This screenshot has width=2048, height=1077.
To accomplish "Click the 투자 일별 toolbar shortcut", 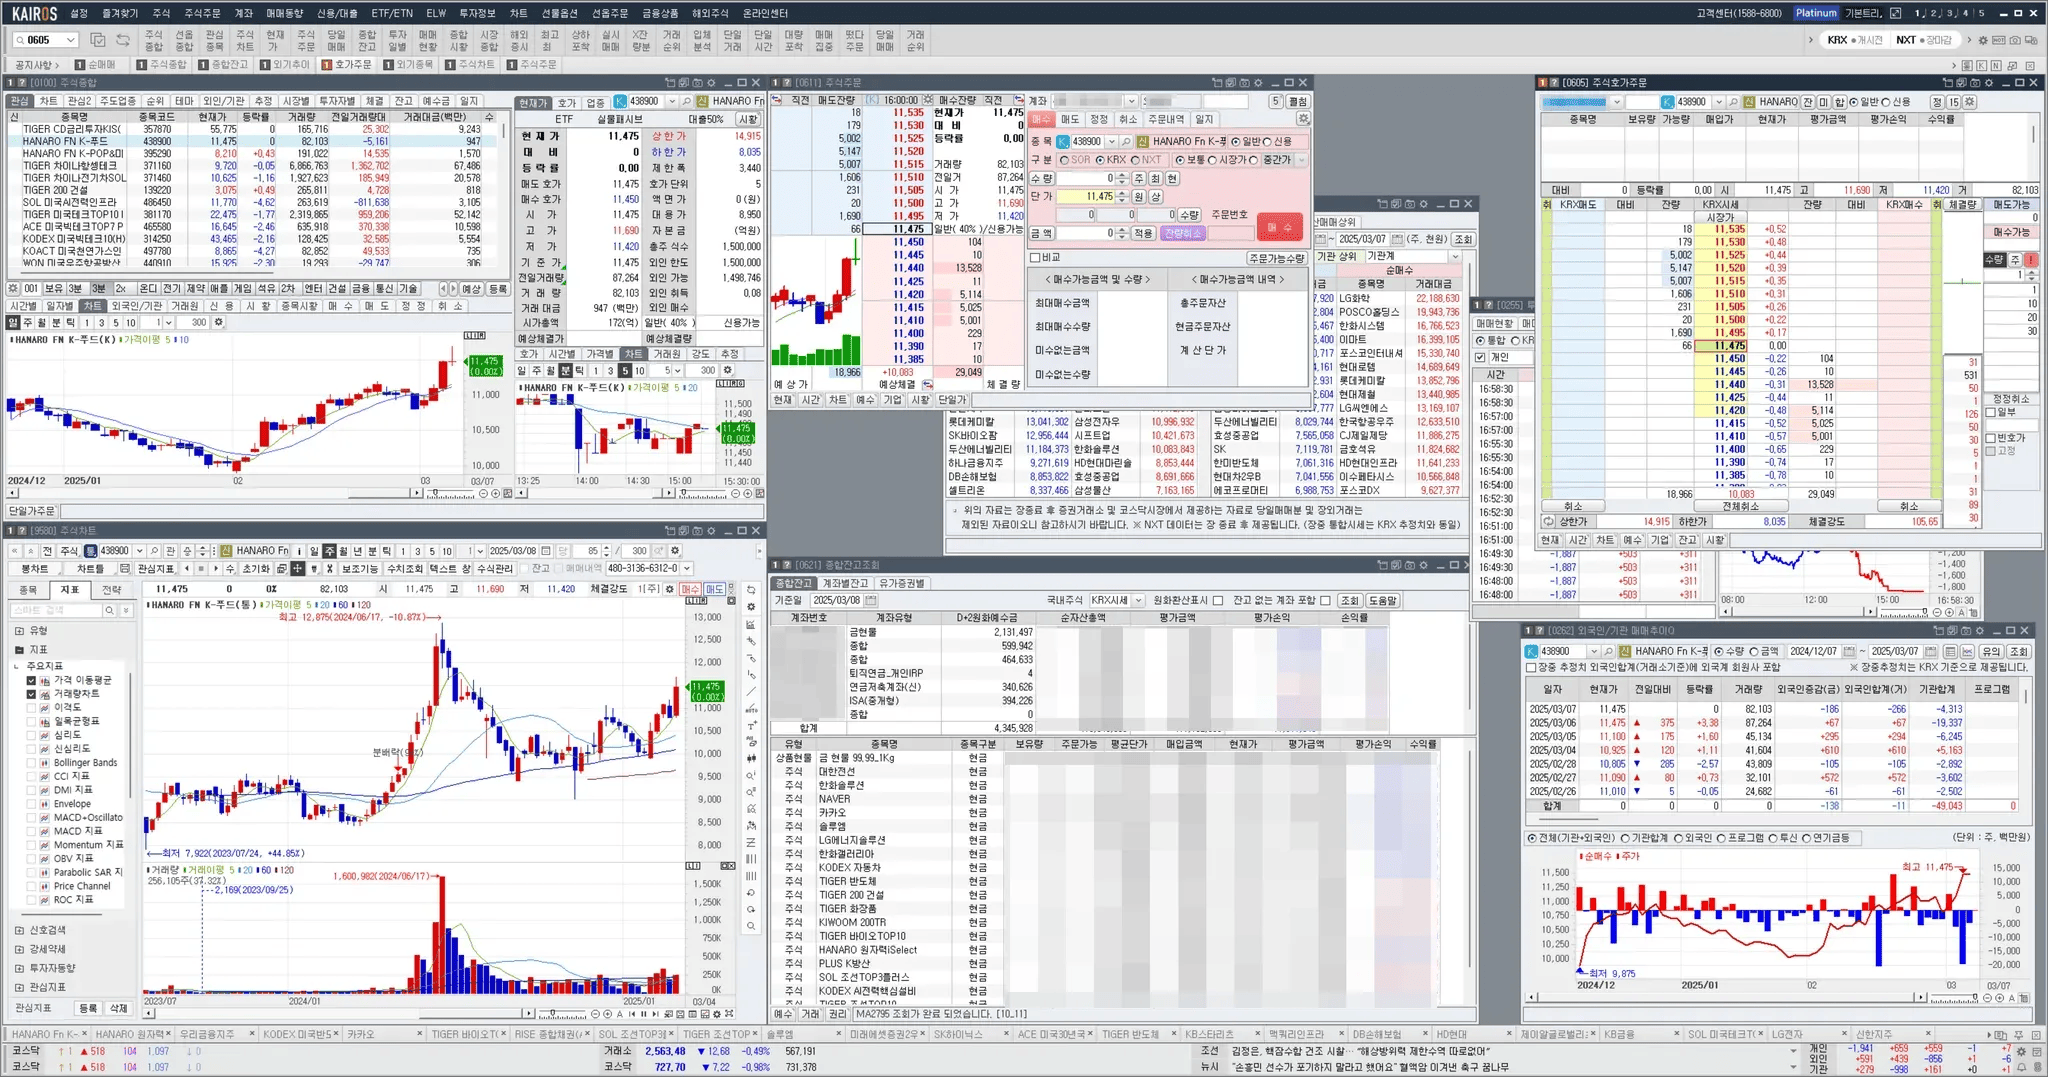I will pos(397,40).
